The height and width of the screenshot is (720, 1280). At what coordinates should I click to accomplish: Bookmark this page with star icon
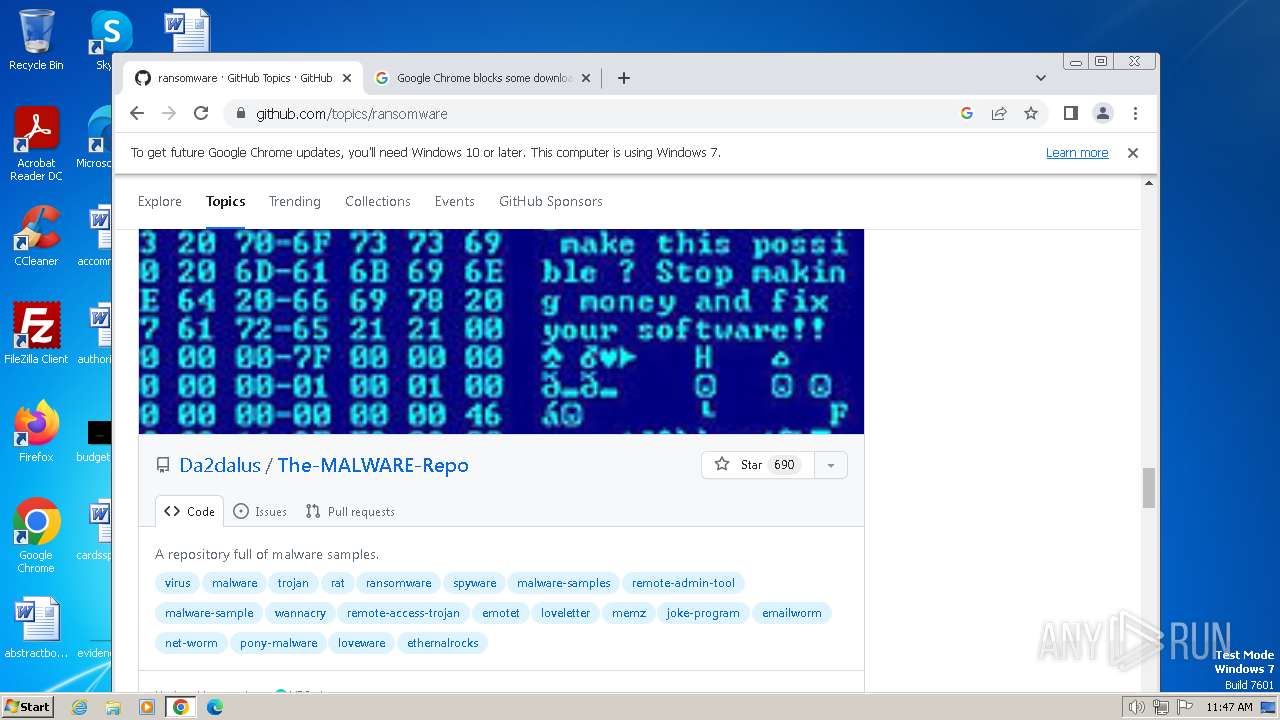(x=1031, y=113)
